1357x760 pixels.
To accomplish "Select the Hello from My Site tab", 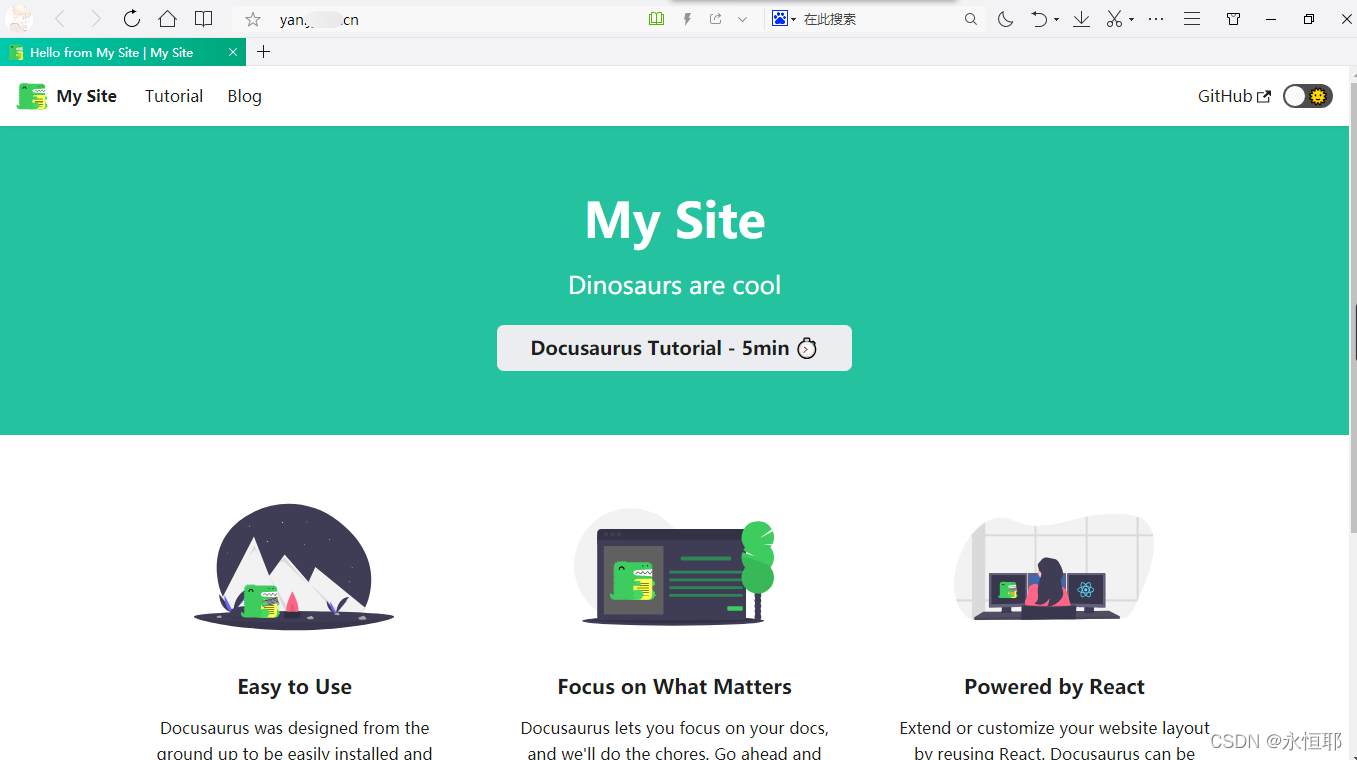I will click(x=122, y=52).
